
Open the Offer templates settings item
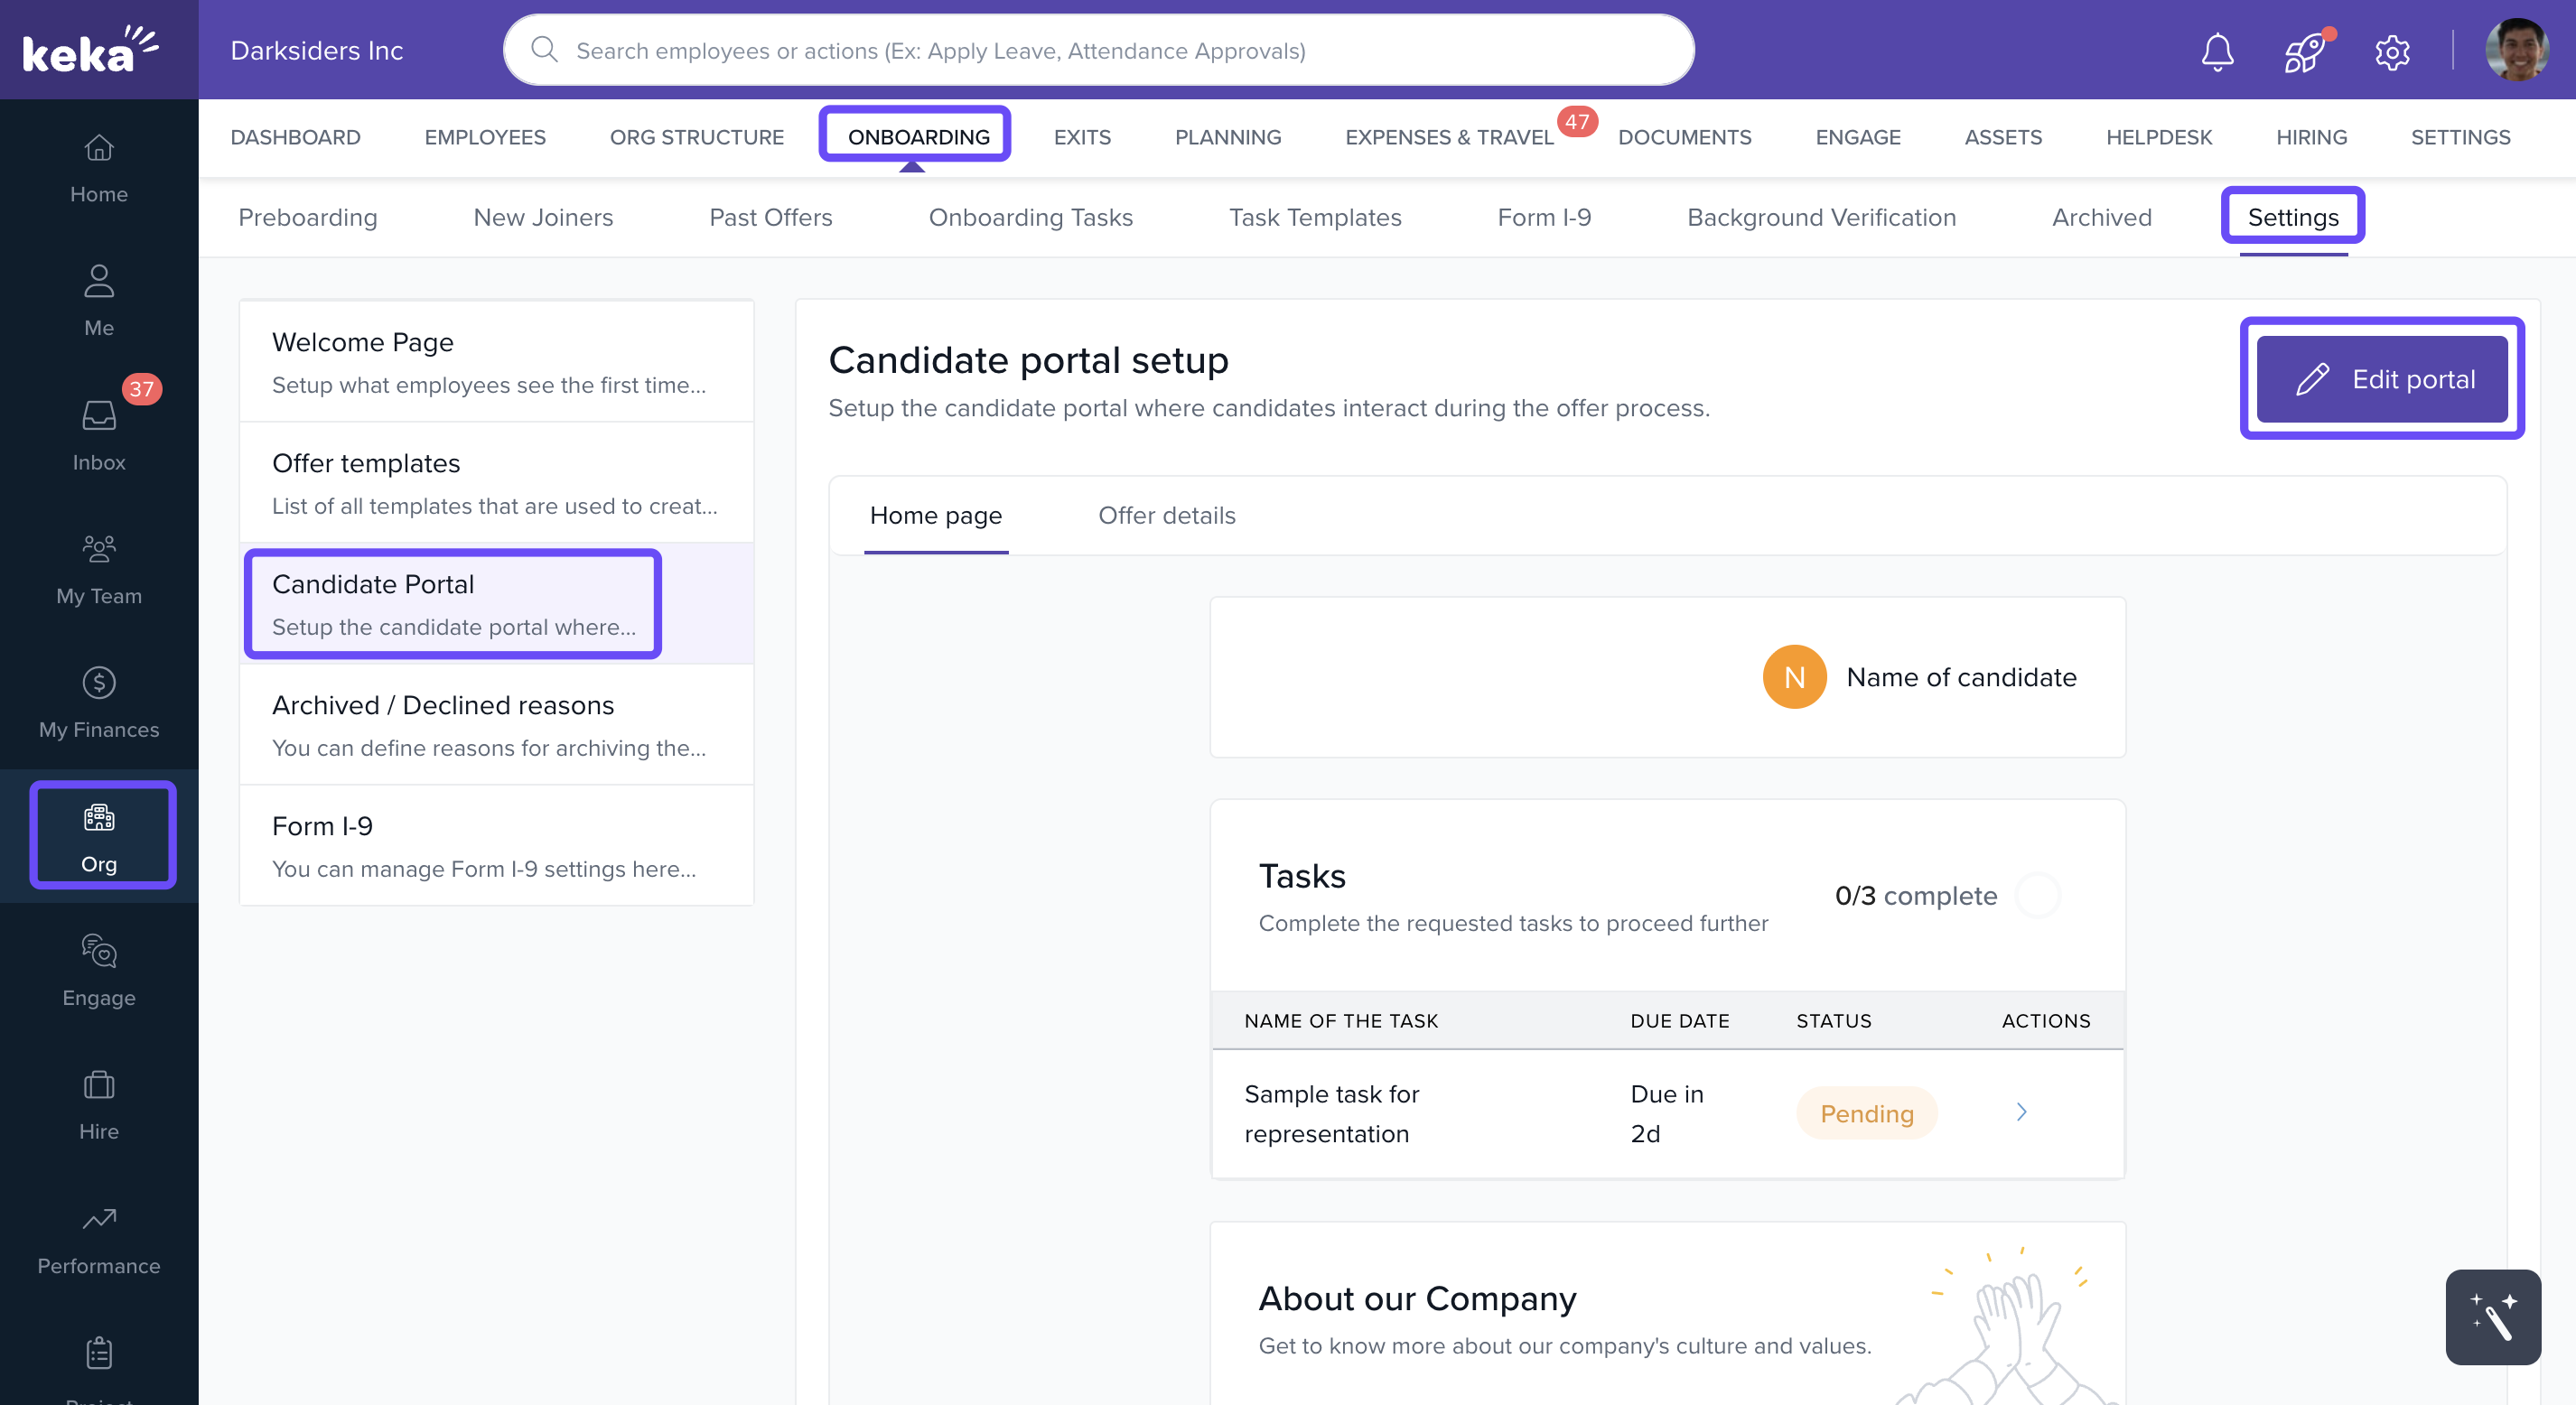coord(495,483)
